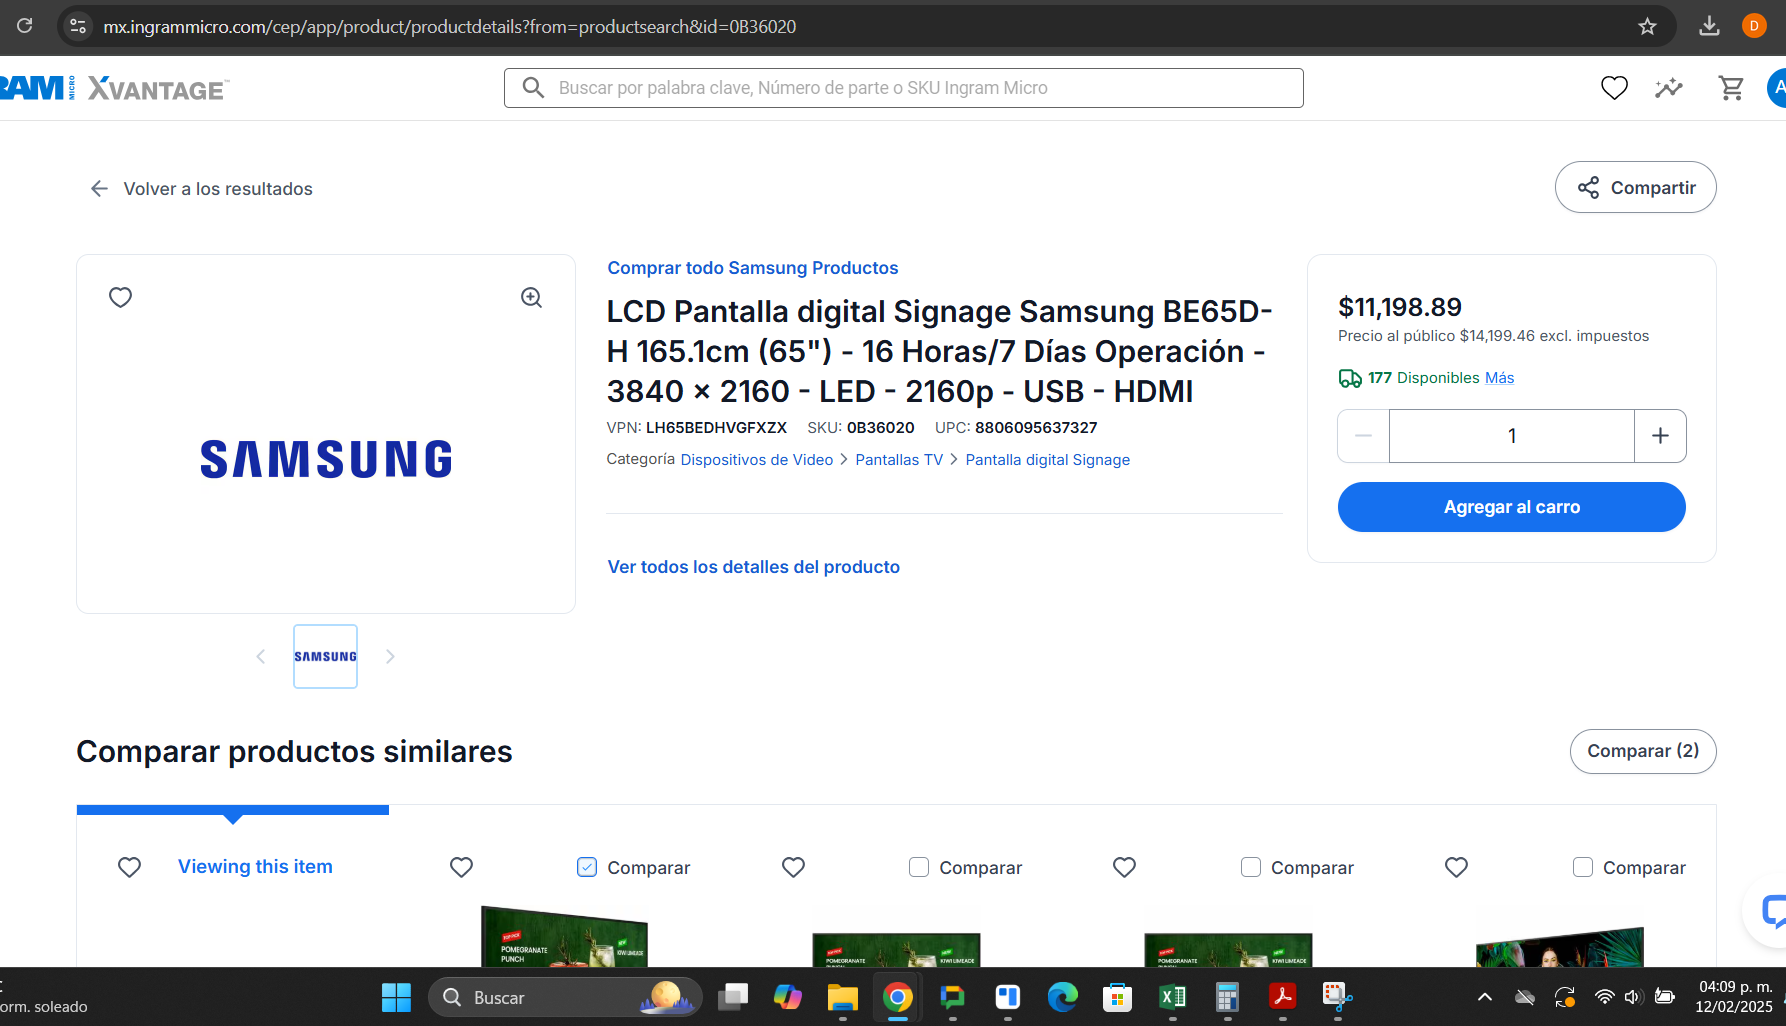
Task: Reload the page with the browser refresh icon
Action: [x=25, y=26]
